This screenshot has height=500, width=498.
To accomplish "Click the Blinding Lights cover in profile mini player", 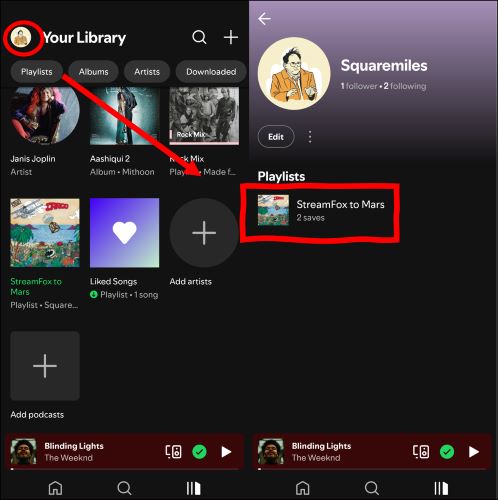I will click(x=271, y=452).
